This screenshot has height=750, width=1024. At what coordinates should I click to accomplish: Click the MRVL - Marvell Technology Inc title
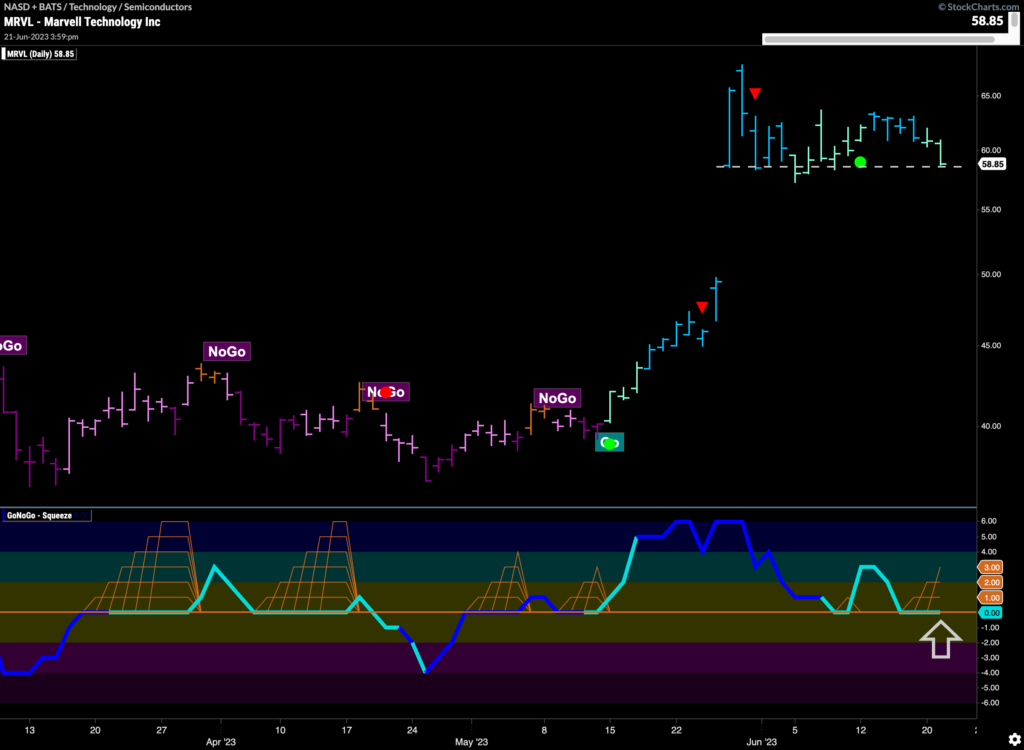(81, 21)
